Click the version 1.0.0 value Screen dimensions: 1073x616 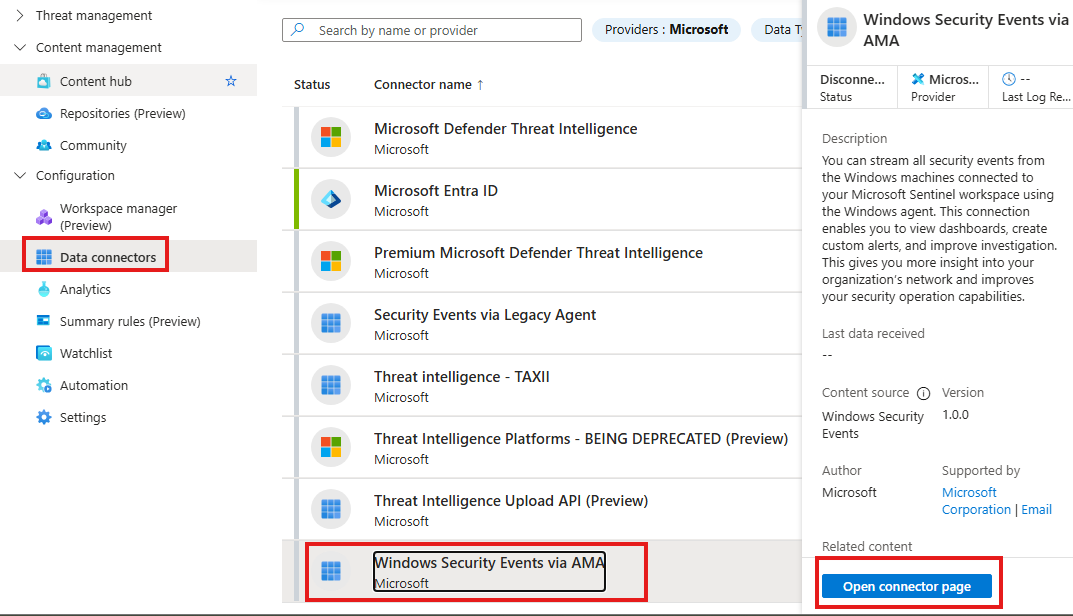click(x=955, y=415)
